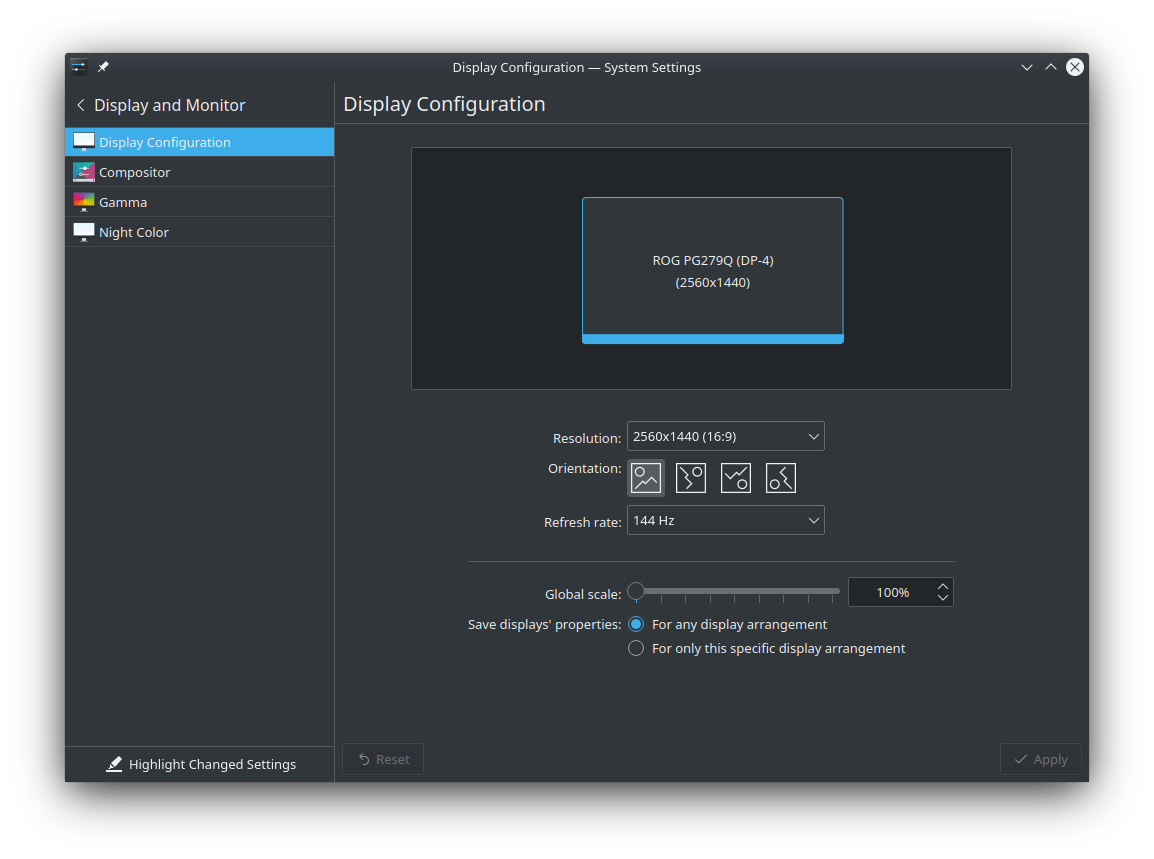Select the ROG PG279Q monitor preview
Viewport: 1154px width, 859px height.
coord(712,270)
